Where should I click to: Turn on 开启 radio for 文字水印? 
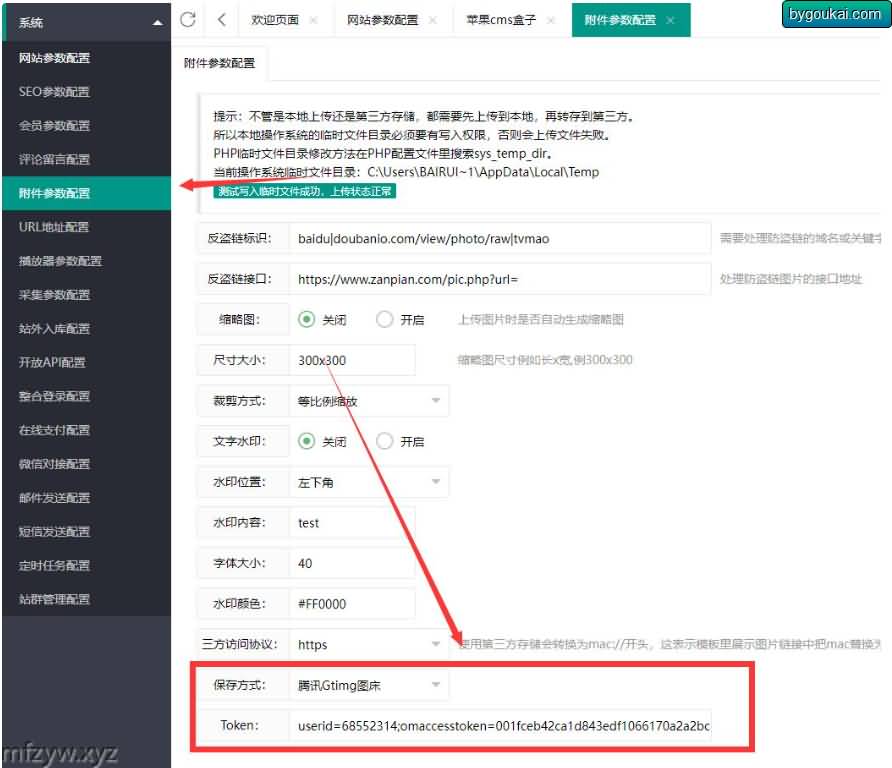385,441
